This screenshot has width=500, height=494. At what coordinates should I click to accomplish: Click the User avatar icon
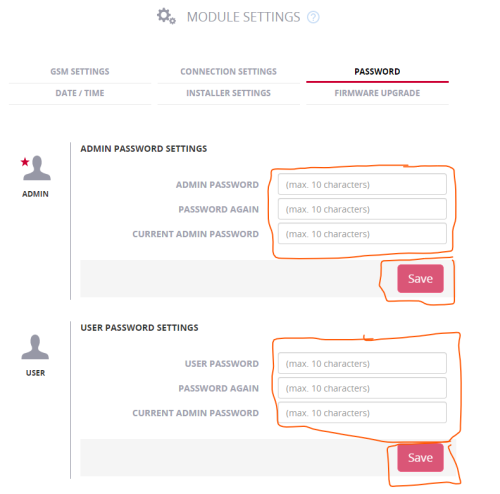pos(35,347)
